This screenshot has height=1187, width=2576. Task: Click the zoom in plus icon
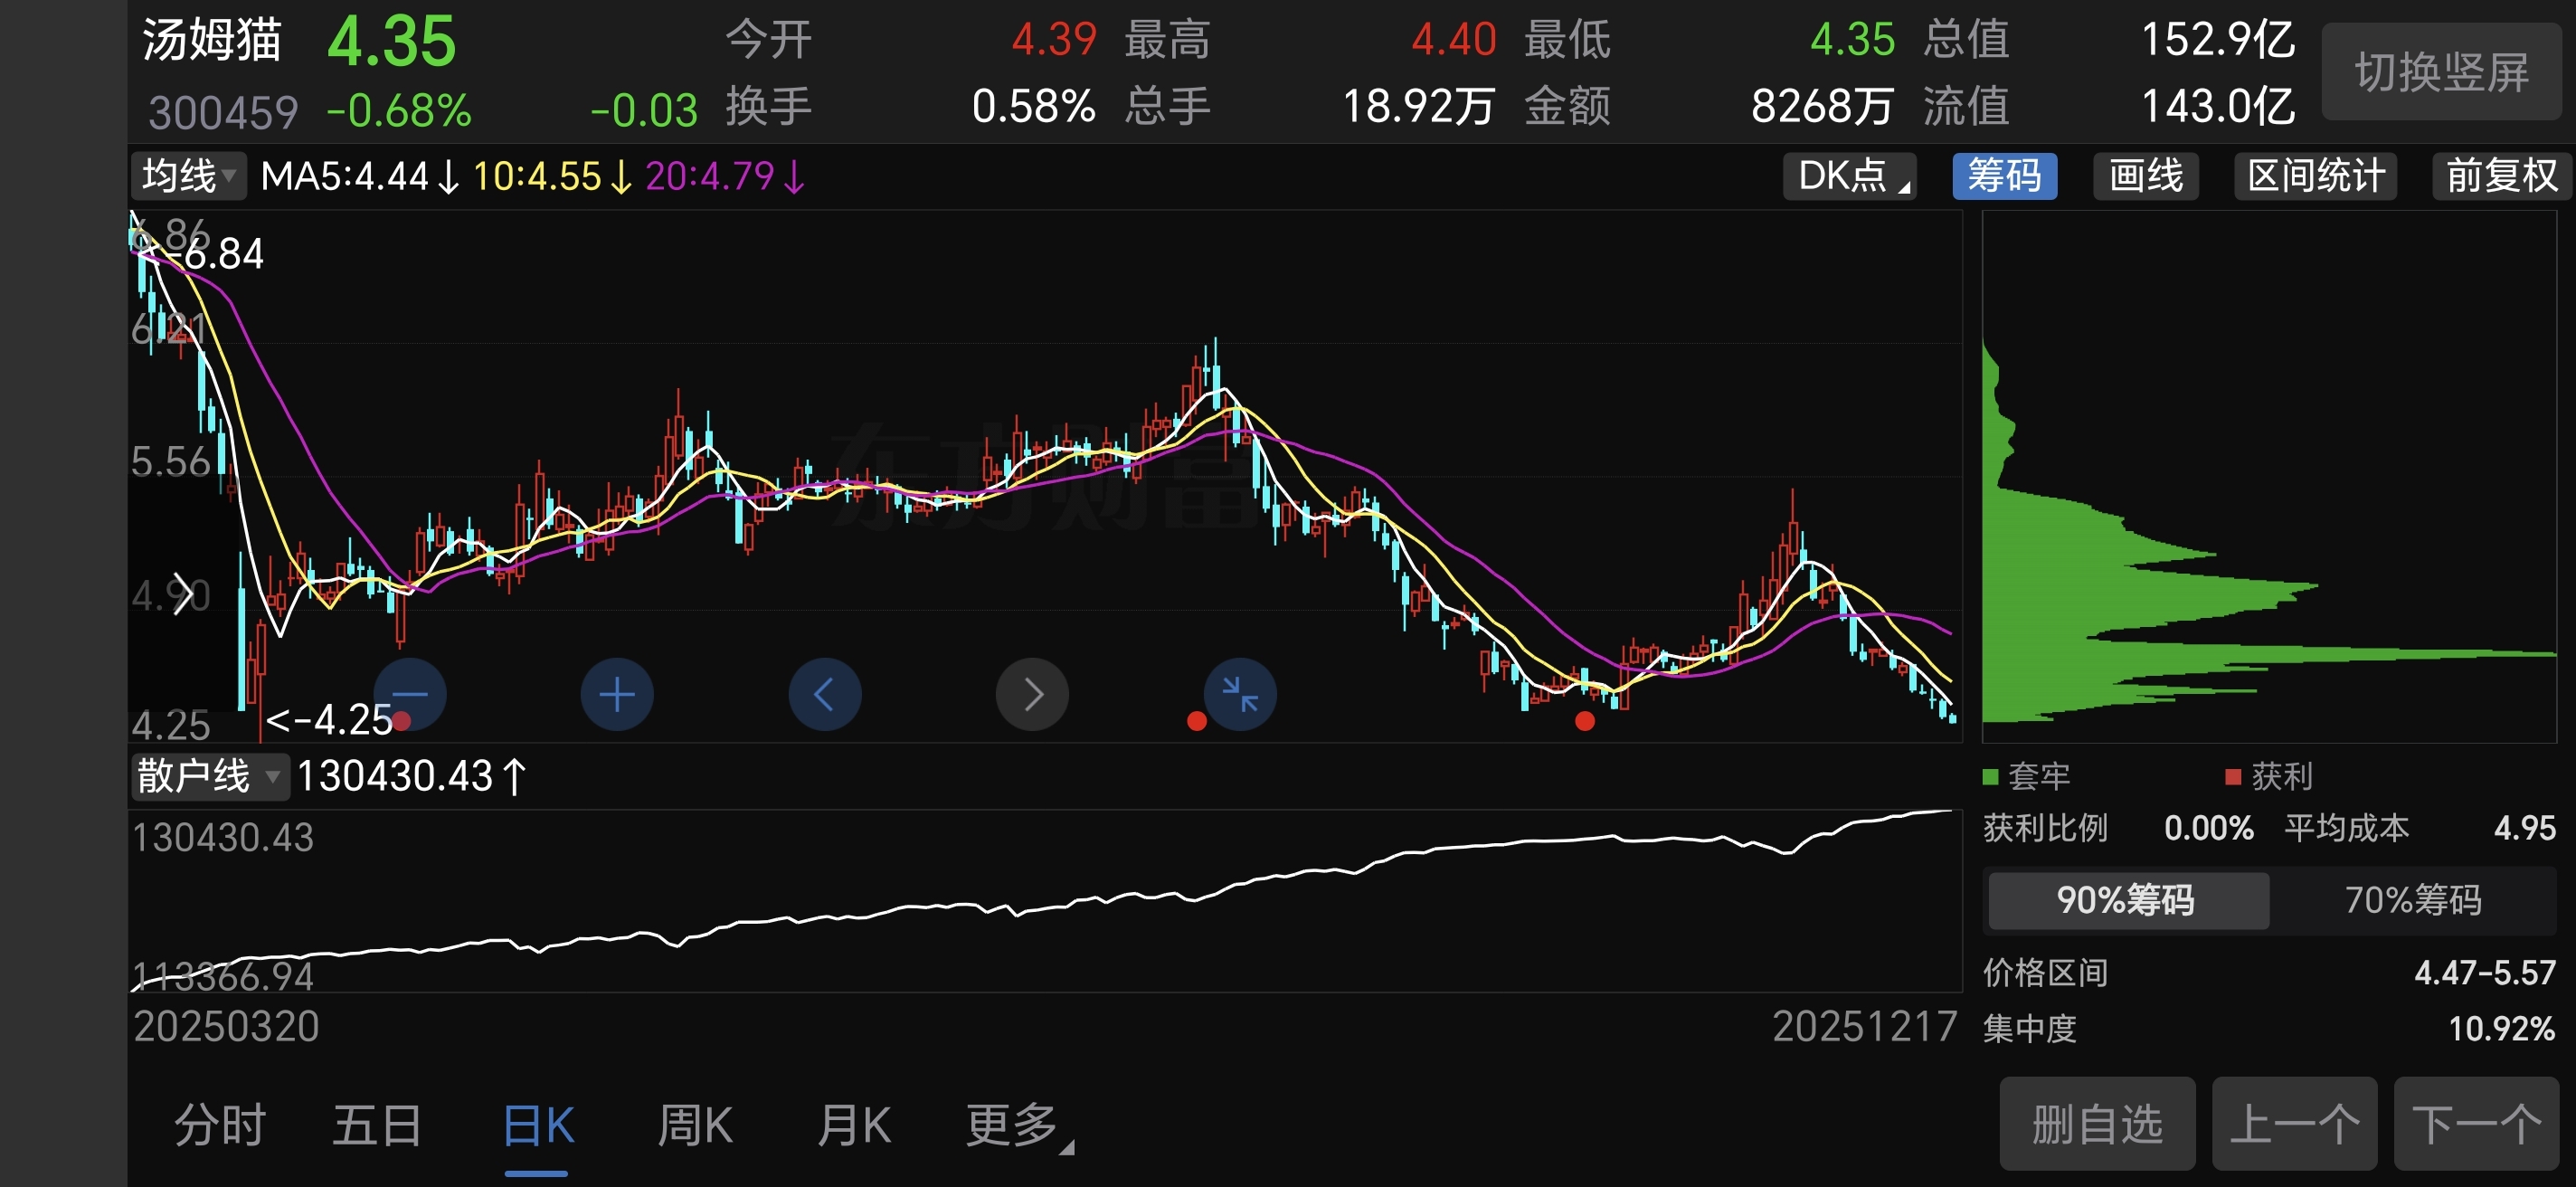tap(617, 694)
